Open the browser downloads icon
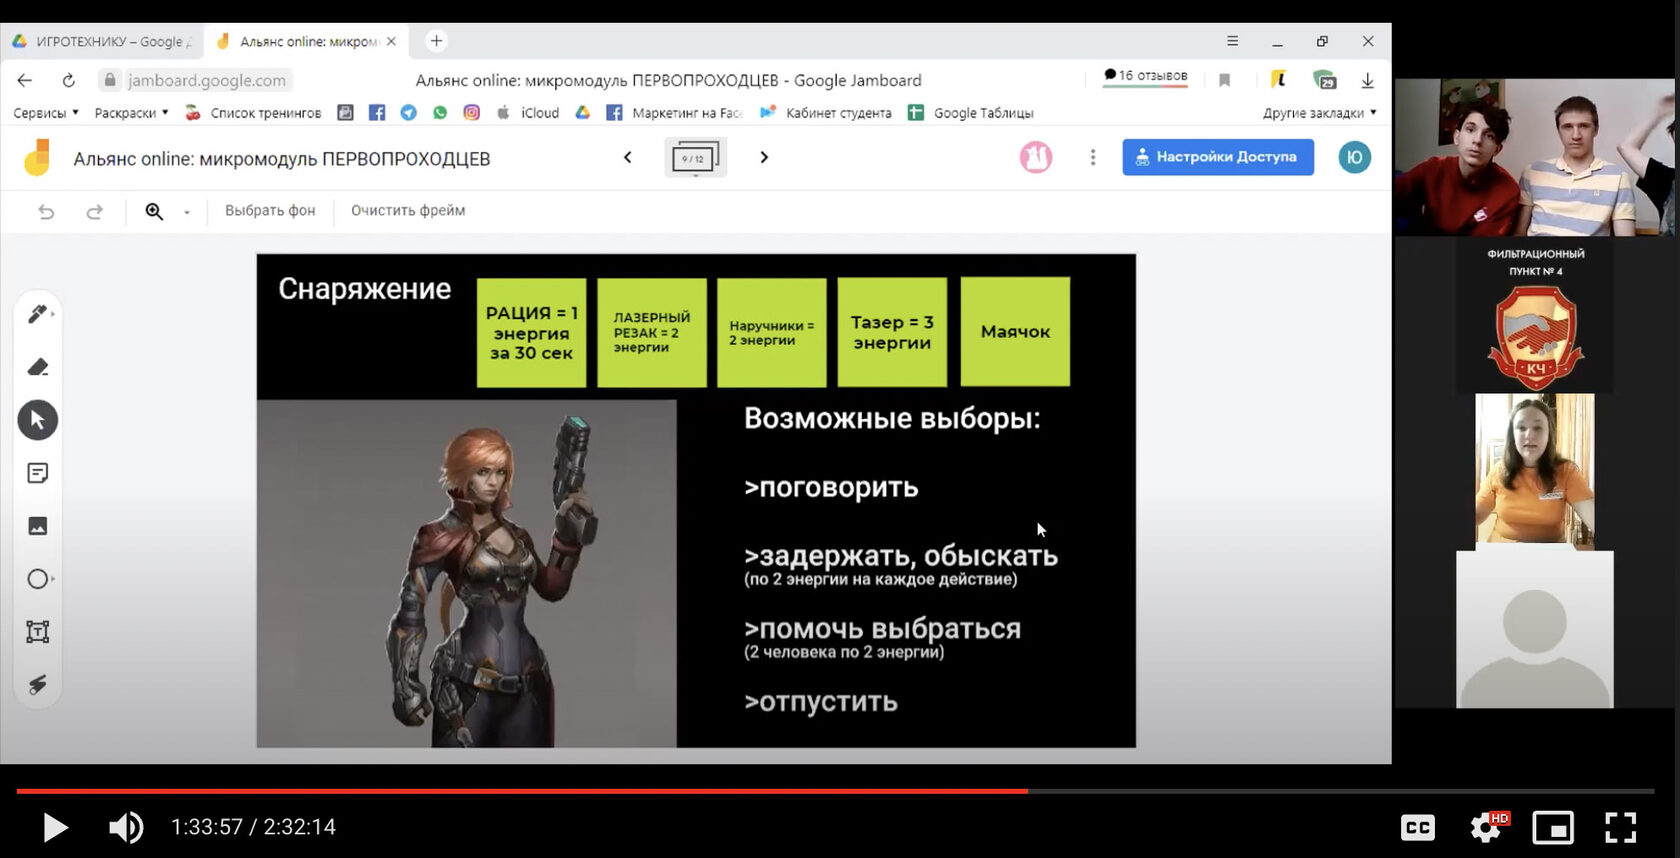Screen dimensions: 1680x858 pyautogui.click(x=1367, y=80)
